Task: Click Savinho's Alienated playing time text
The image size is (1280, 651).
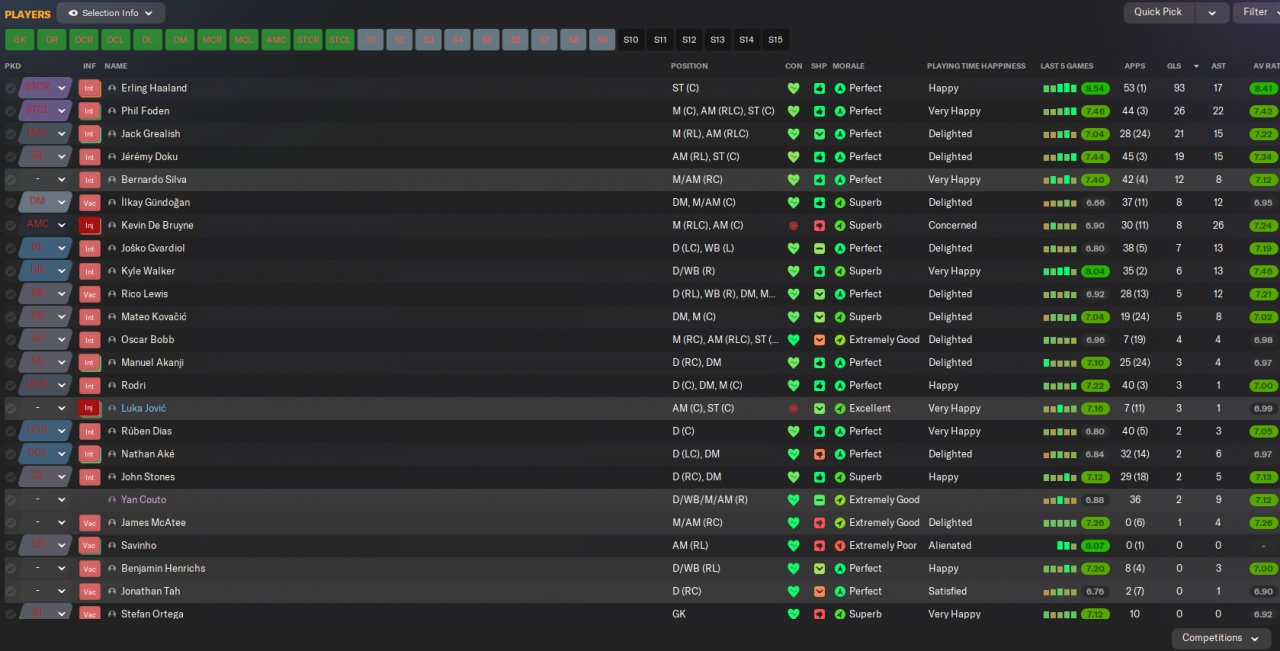Action: tap(950, 545)
